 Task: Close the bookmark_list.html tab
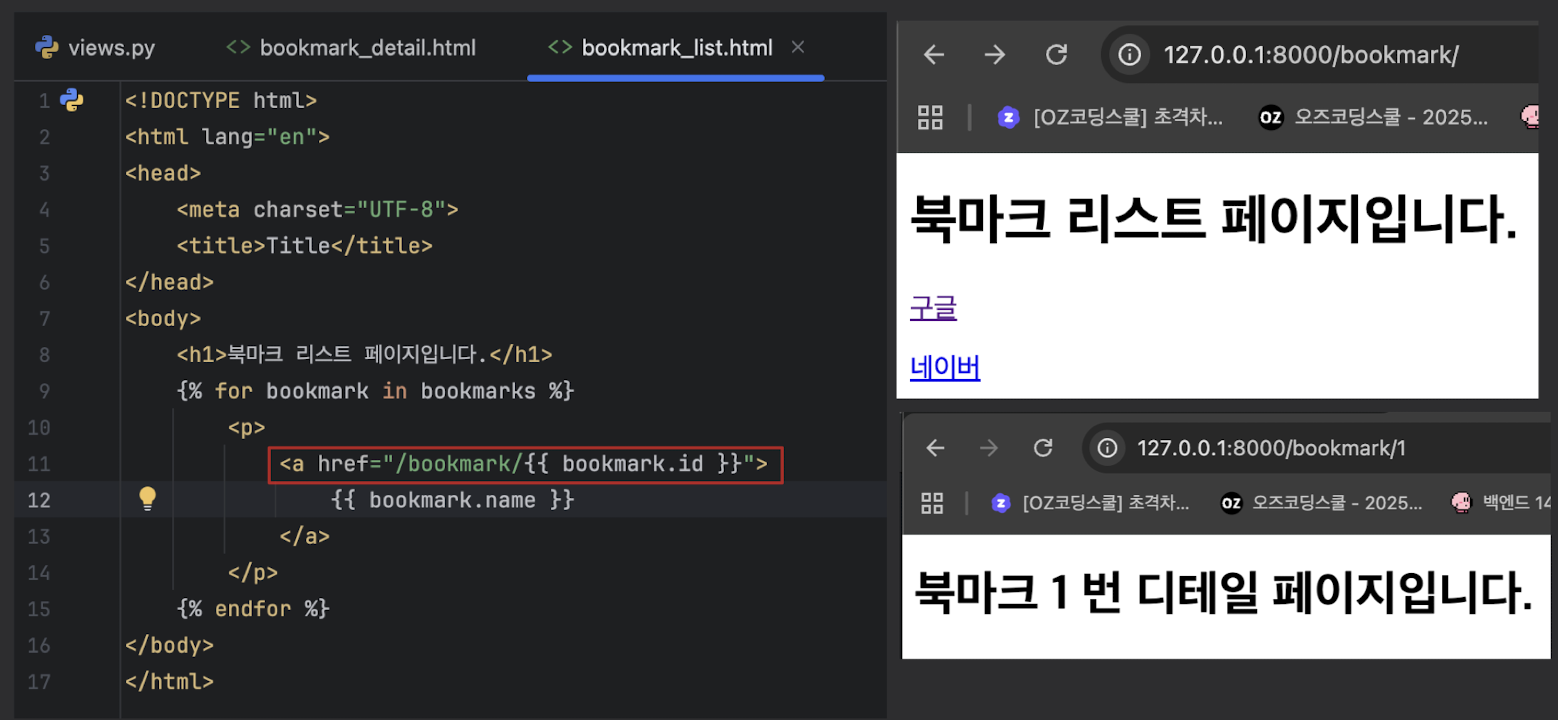(x=798, y=47)
